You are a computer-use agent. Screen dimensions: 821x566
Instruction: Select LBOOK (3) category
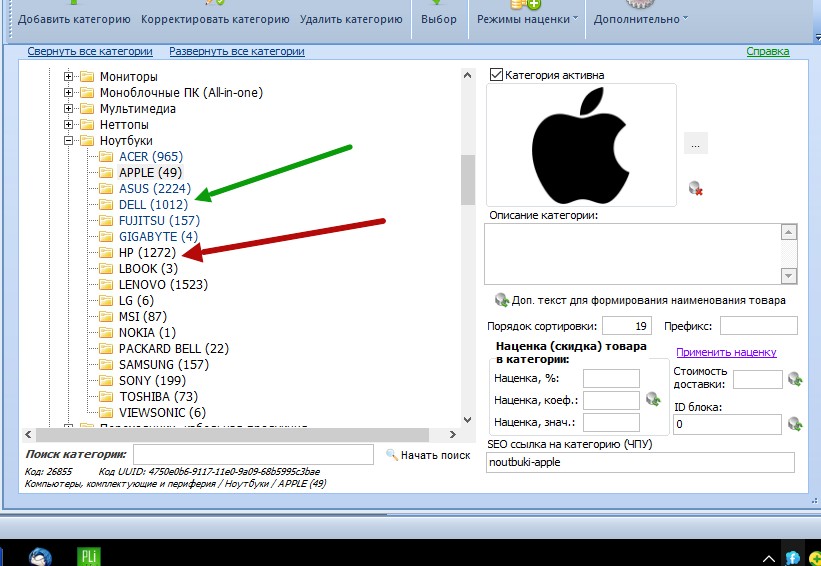click(x=148, y=269)
